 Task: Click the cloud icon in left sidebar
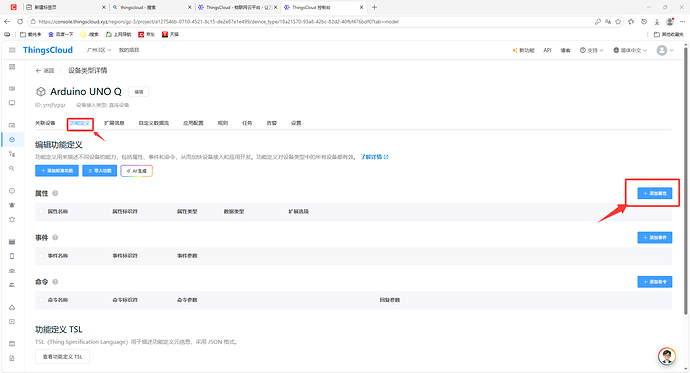(x=12, y=307)
